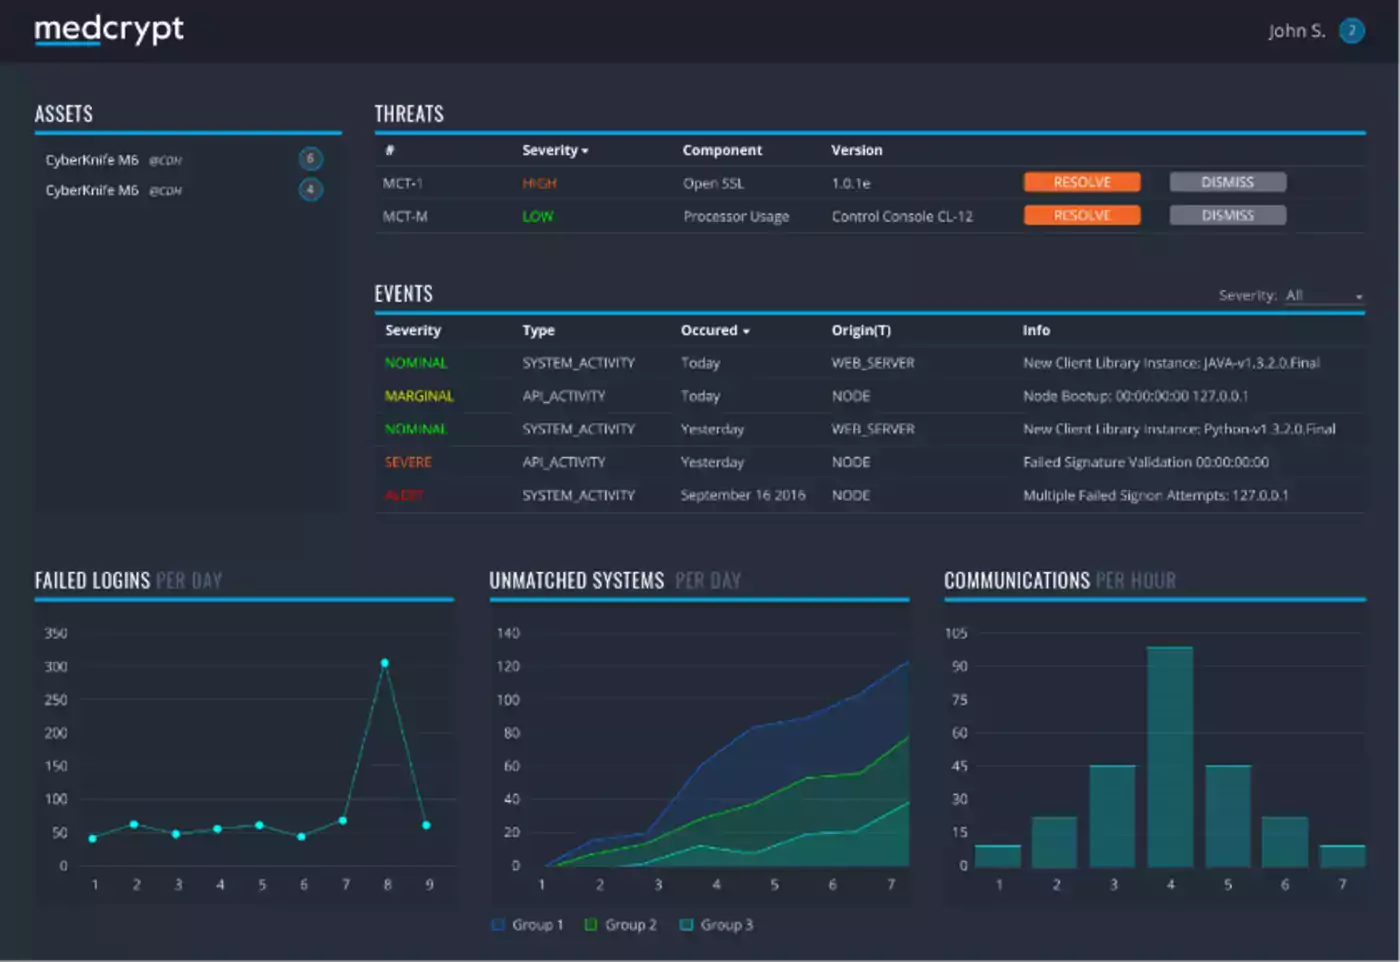Click the events Type column header
The height and width of the screenshot is (962, 1400).
click(538, 330)
